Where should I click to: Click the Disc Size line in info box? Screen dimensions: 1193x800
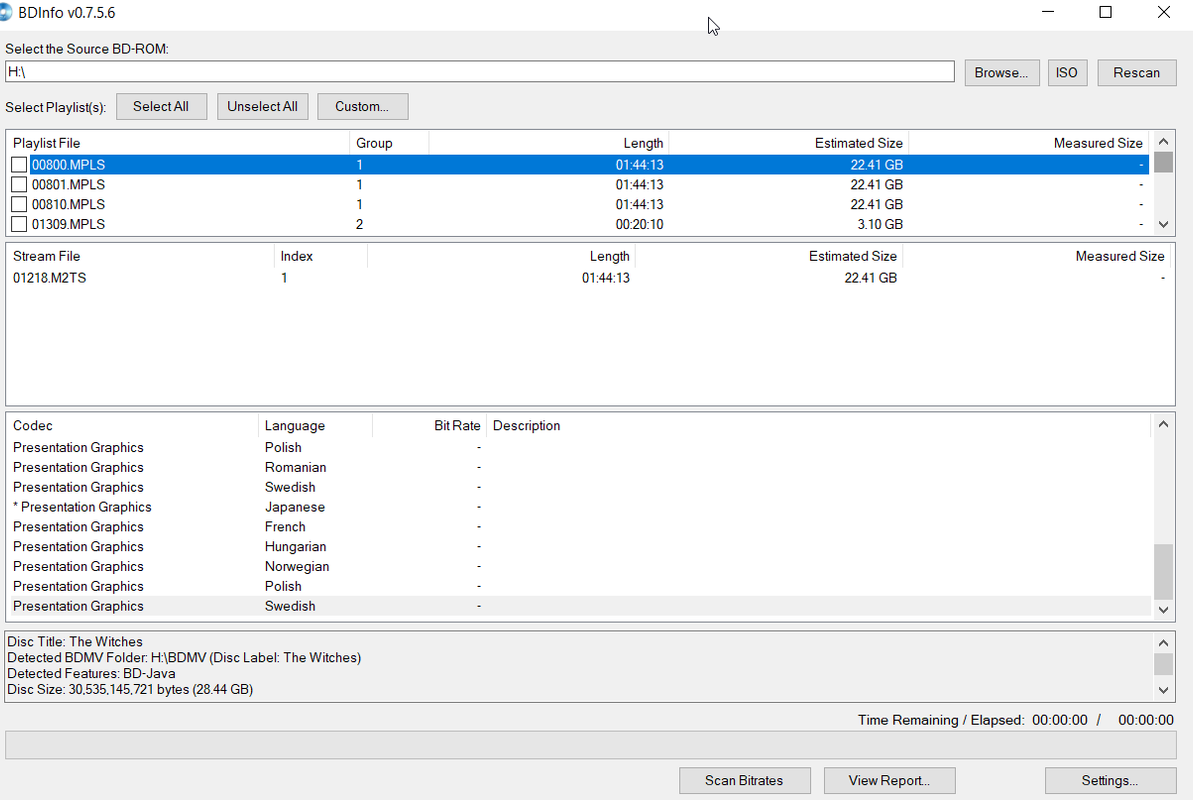130,690
